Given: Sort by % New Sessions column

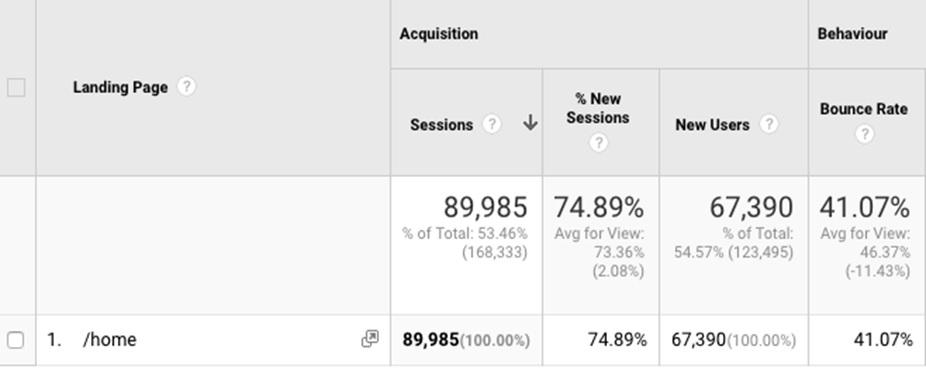Looking at the screenshot, I should 598,108.
